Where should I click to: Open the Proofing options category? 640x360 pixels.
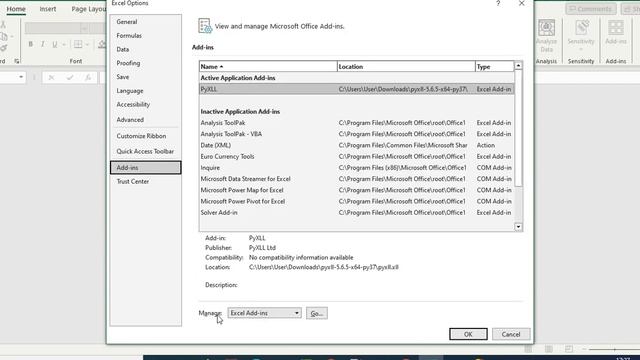point(128,63)
